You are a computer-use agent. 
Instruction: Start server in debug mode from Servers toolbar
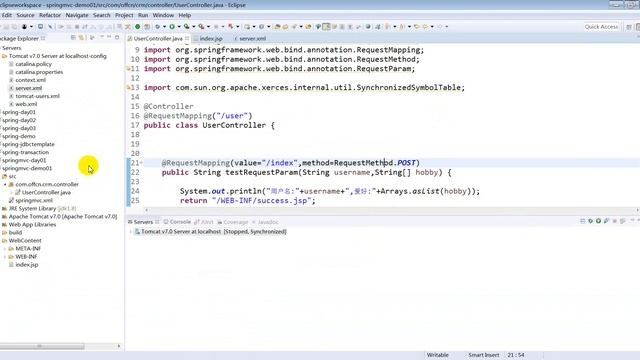(x=591, y=221)
